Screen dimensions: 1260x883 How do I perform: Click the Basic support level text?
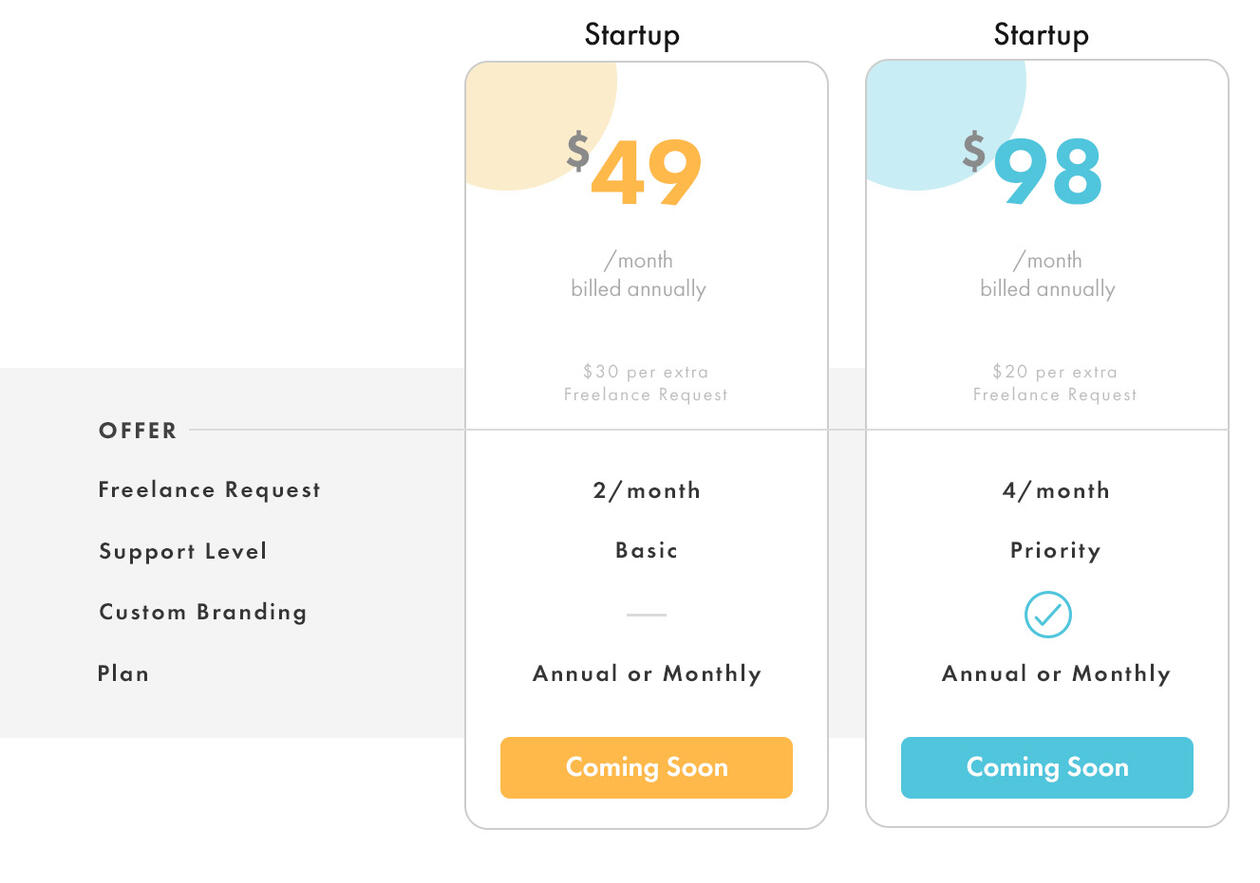[x=646, y=551]
